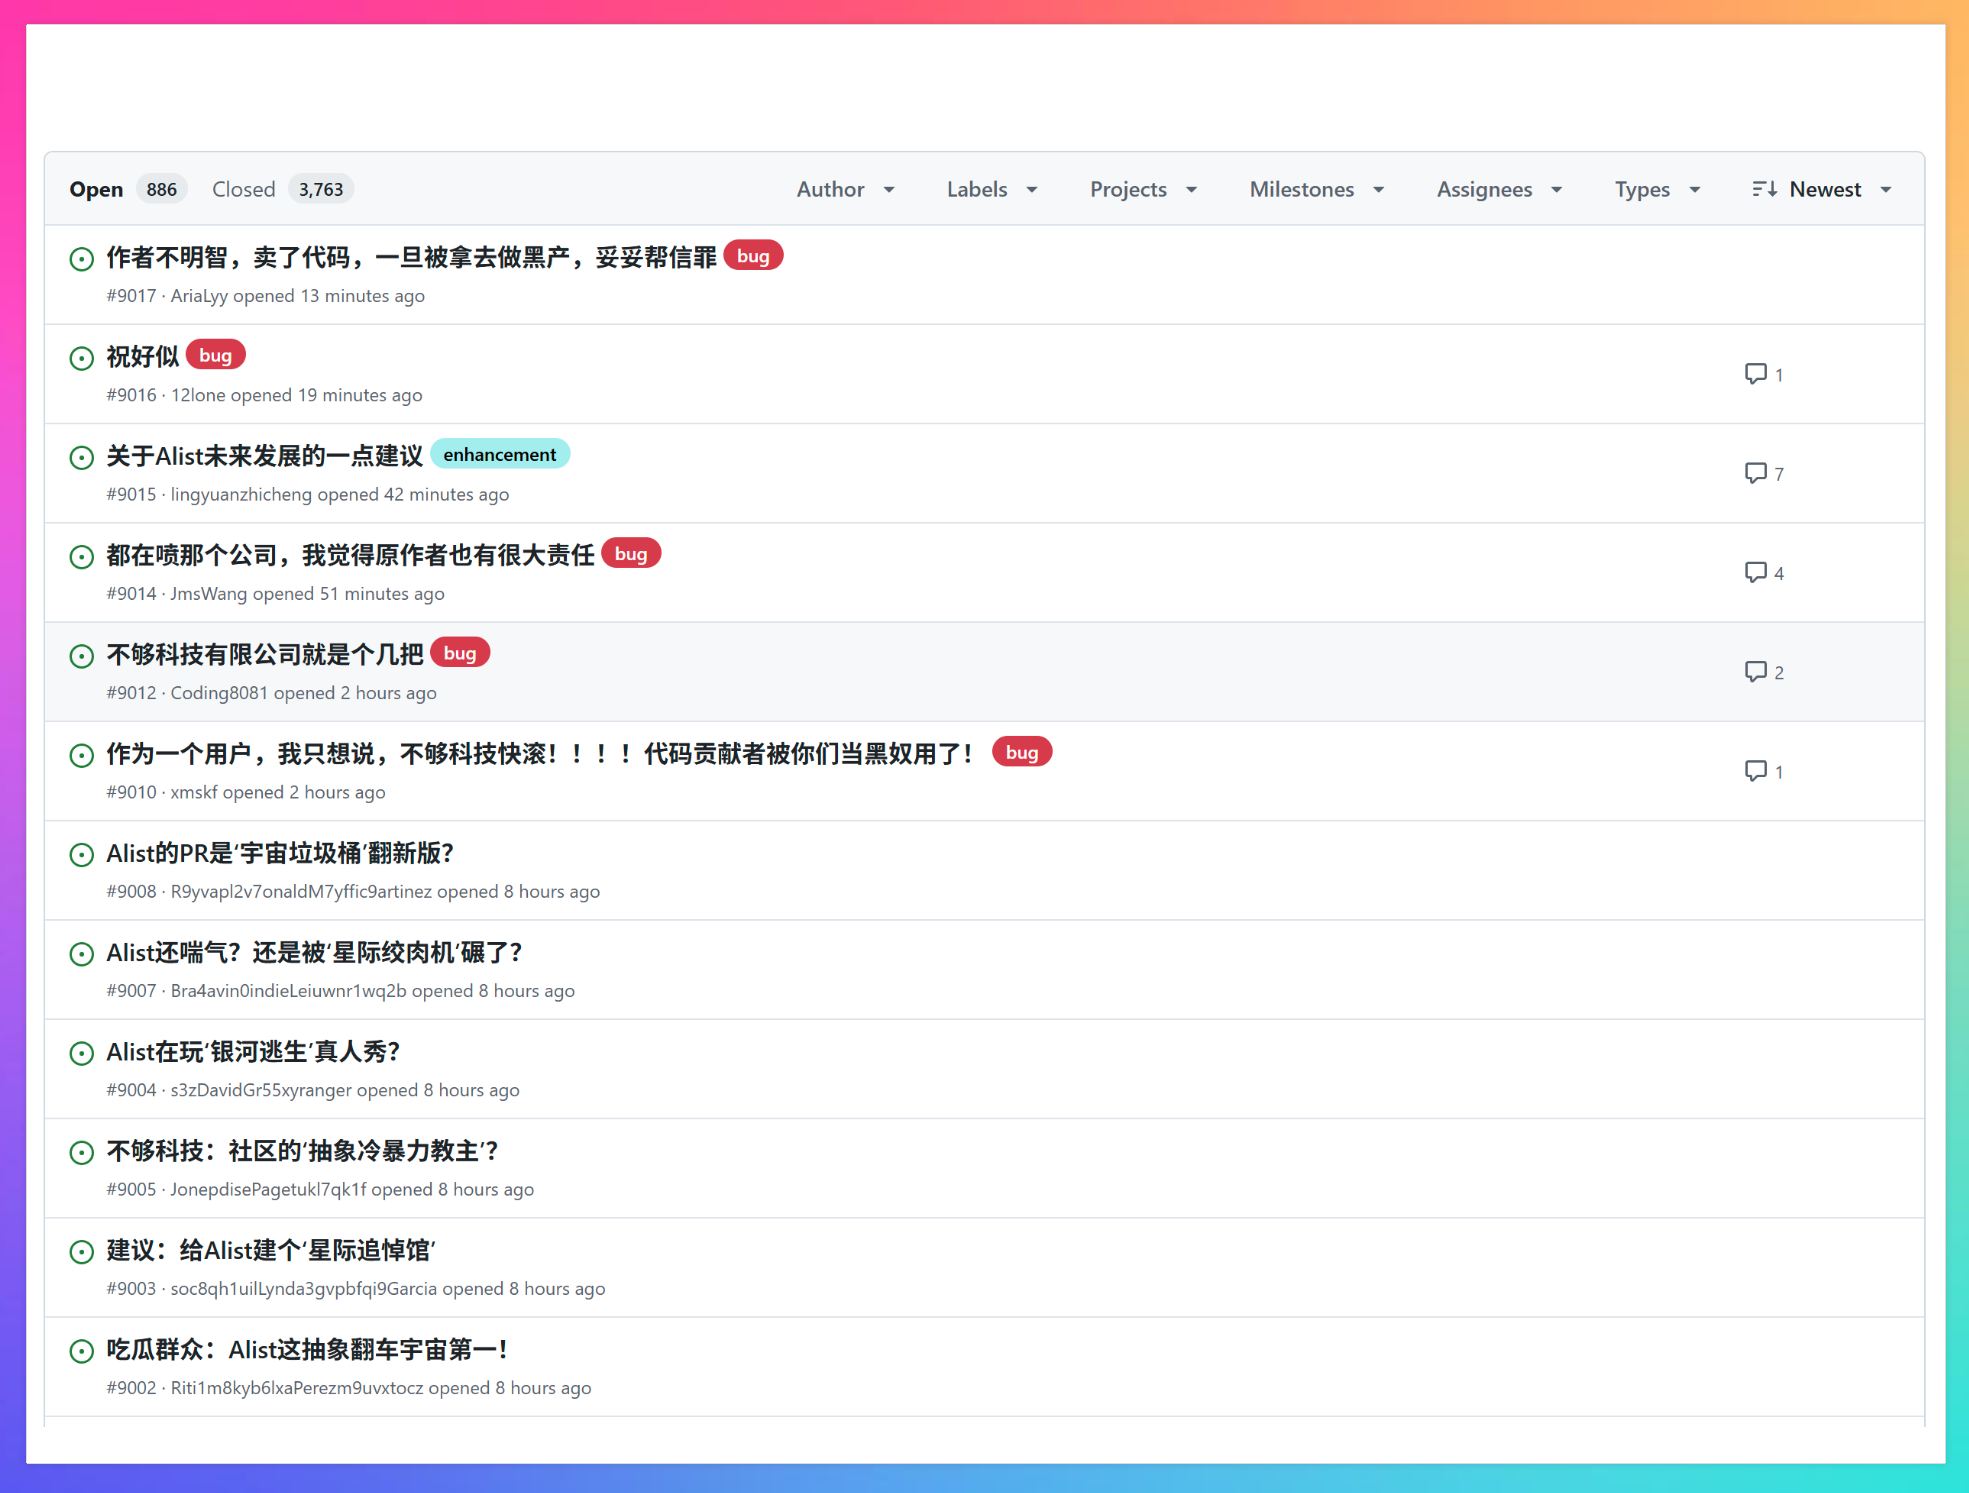Select the Open issues tab
Screen dimensions: 1969x1493
(96, 188)
